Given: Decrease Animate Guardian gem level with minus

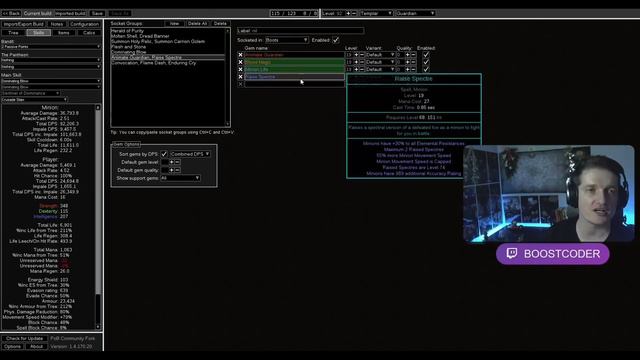Looking at the screenshot, I should coord(362,55).
